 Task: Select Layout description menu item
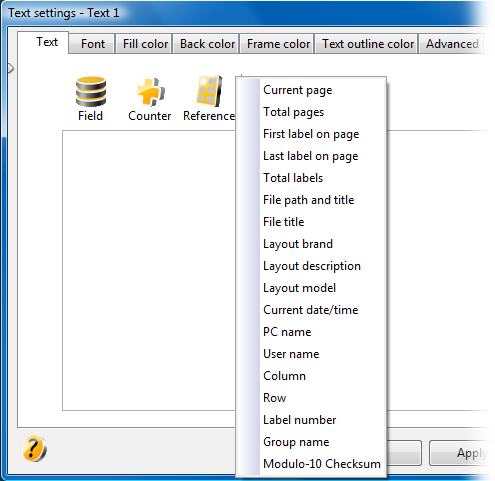click(x=311, y=266)
